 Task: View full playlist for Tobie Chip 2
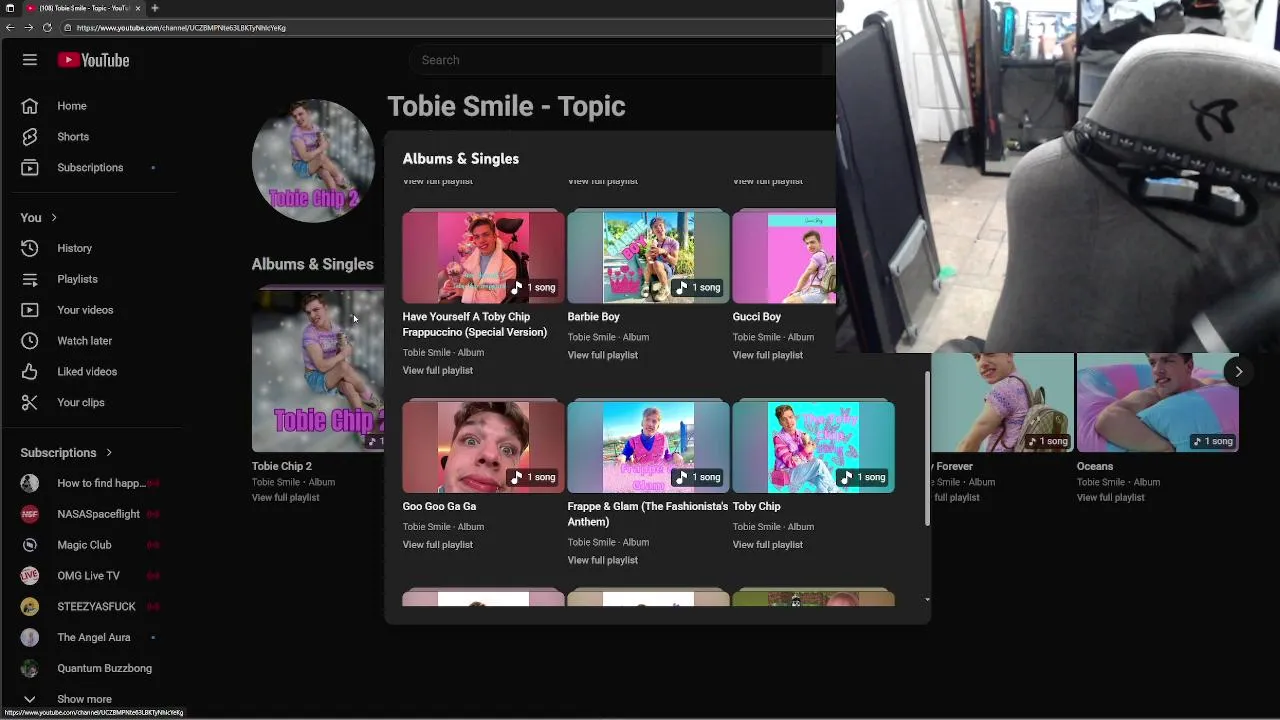pyautogui.click(x=285, y=498)
